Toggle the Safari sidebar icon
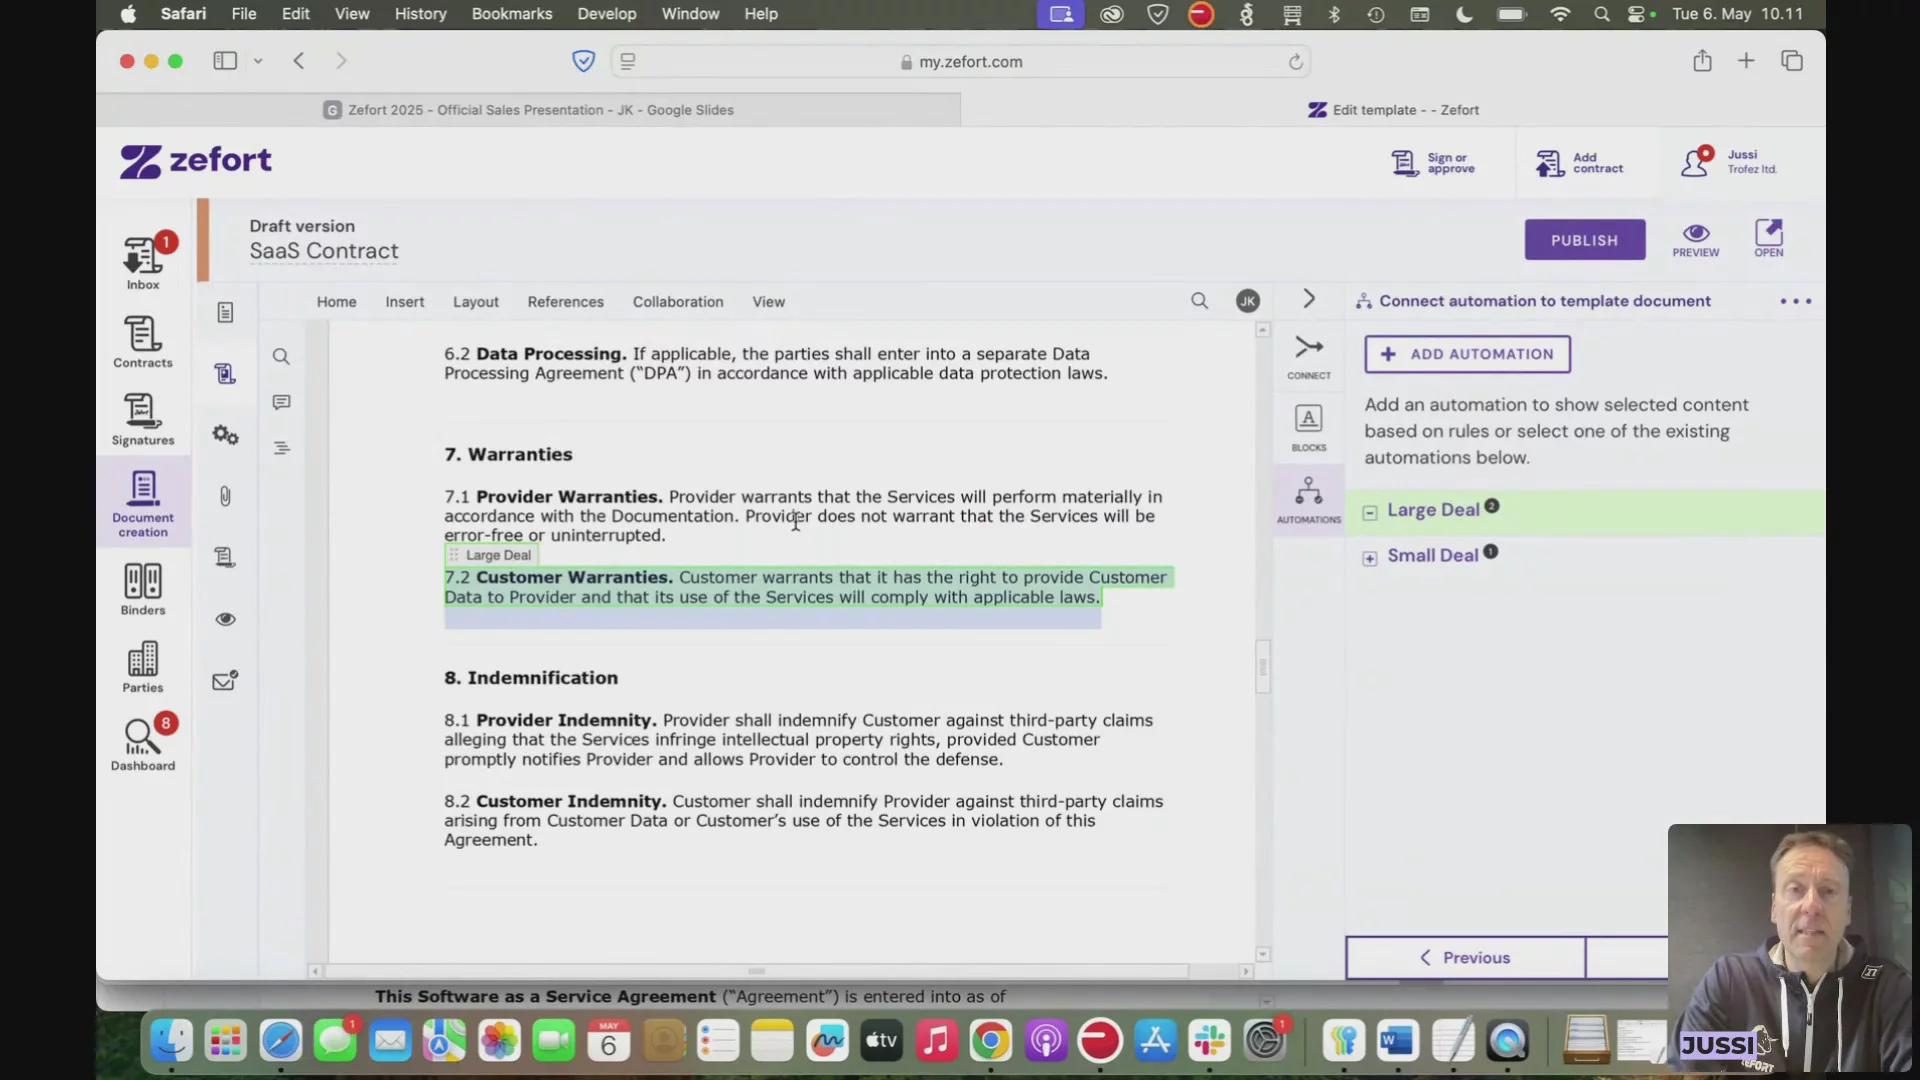The height and width of the screenshot is (1080, 1920). point(225,61)
